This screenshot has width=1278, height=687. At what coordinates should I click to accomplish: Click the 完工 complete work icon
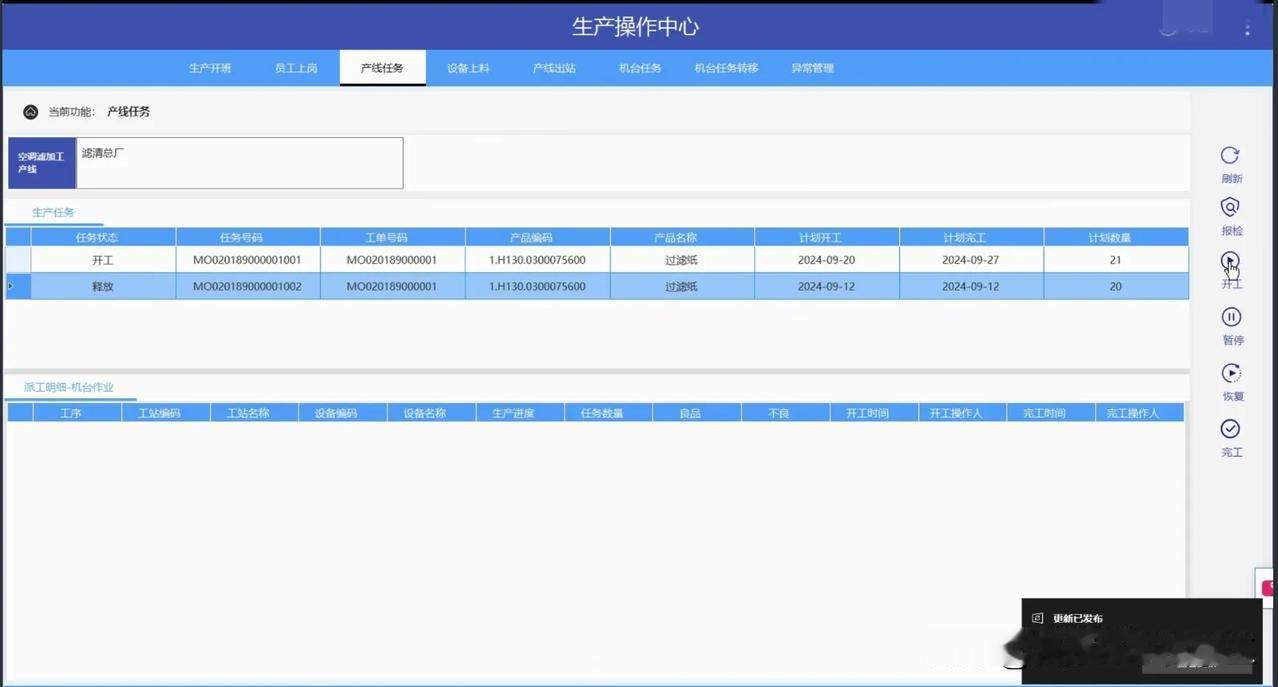(x=1230, y=429)
